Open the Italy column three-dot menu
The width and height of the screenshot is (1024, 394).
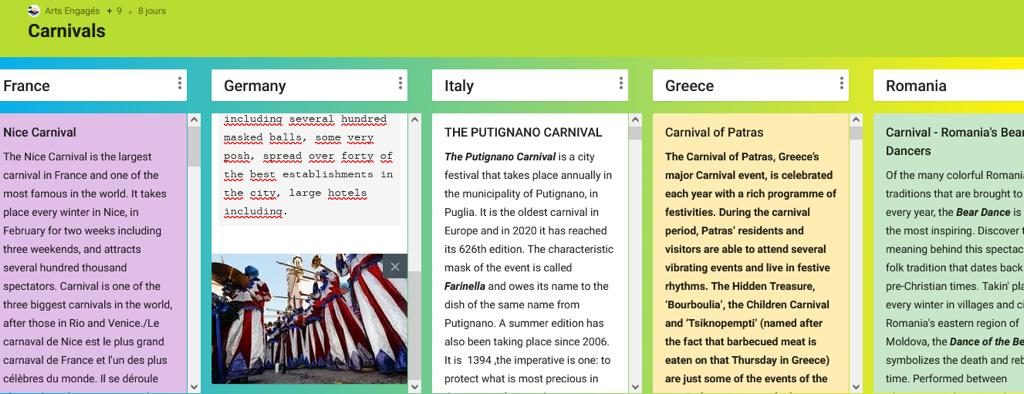[x=621, y=83]
